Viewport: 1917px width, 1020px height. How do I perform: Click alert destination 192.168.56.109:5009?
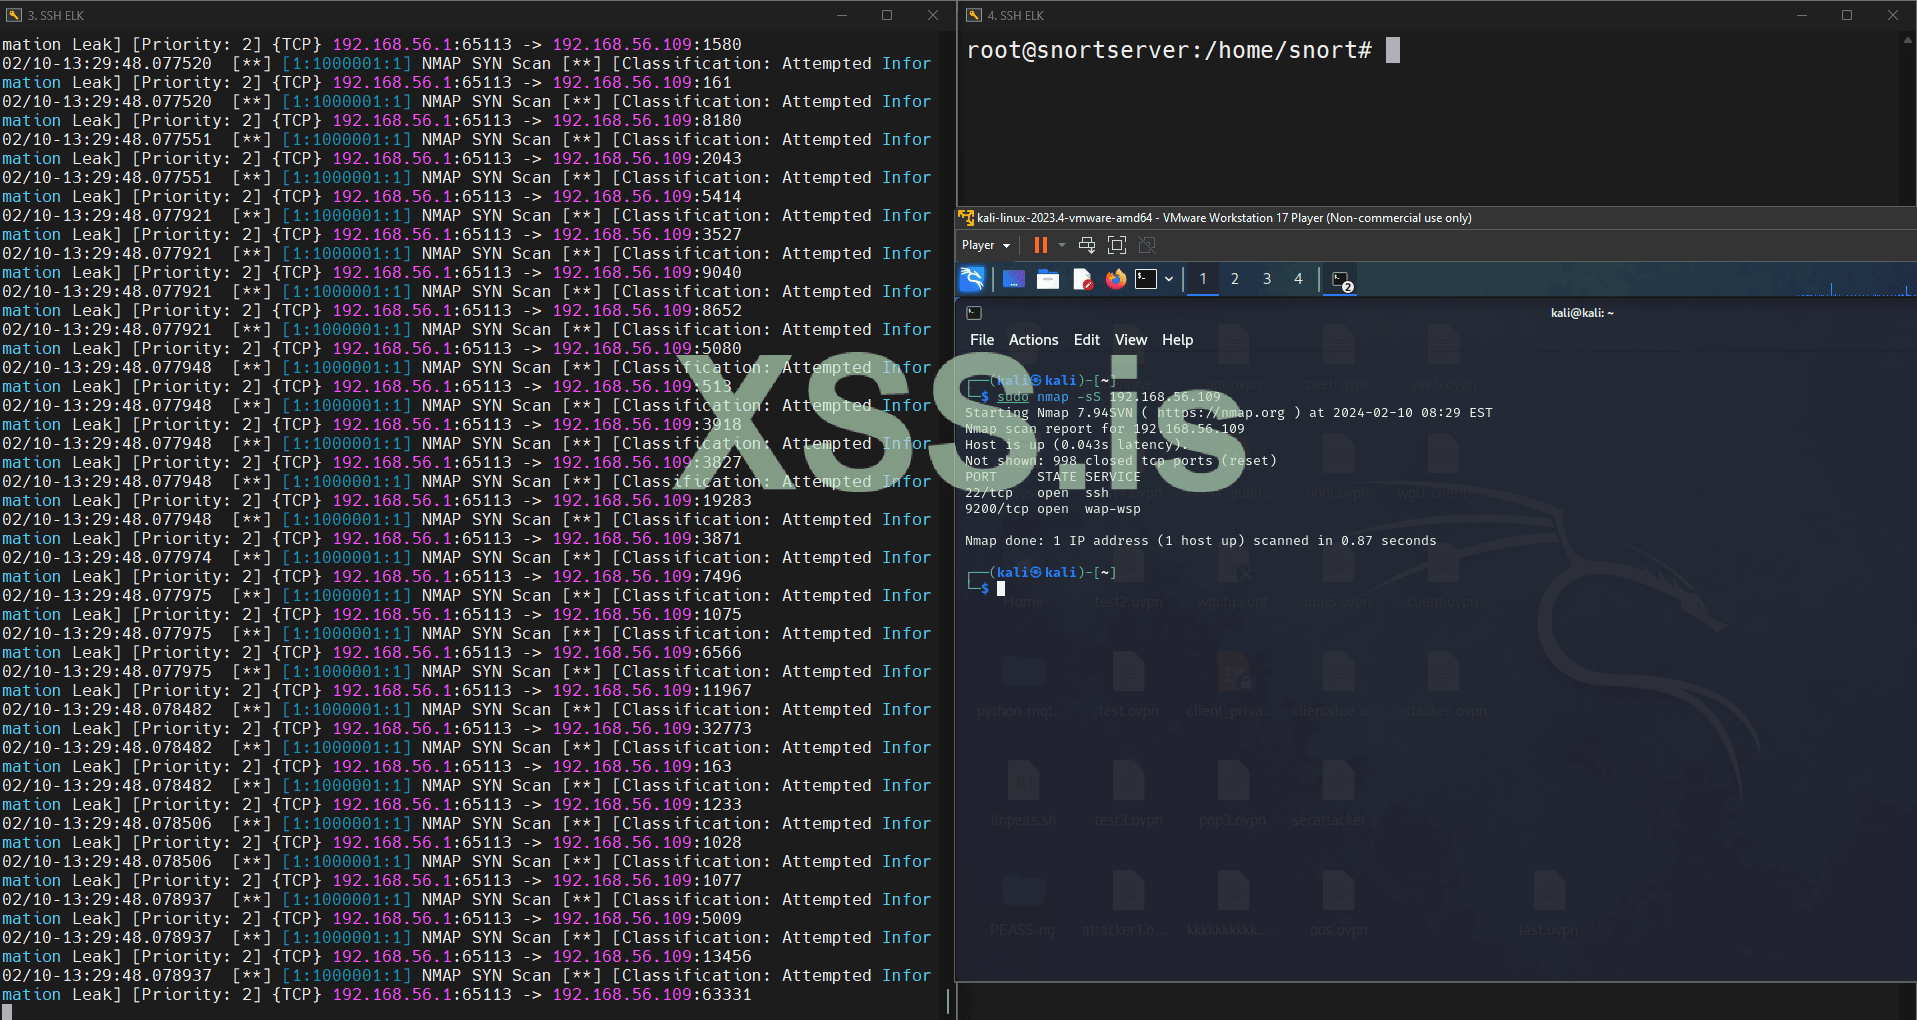click(647, 918)
